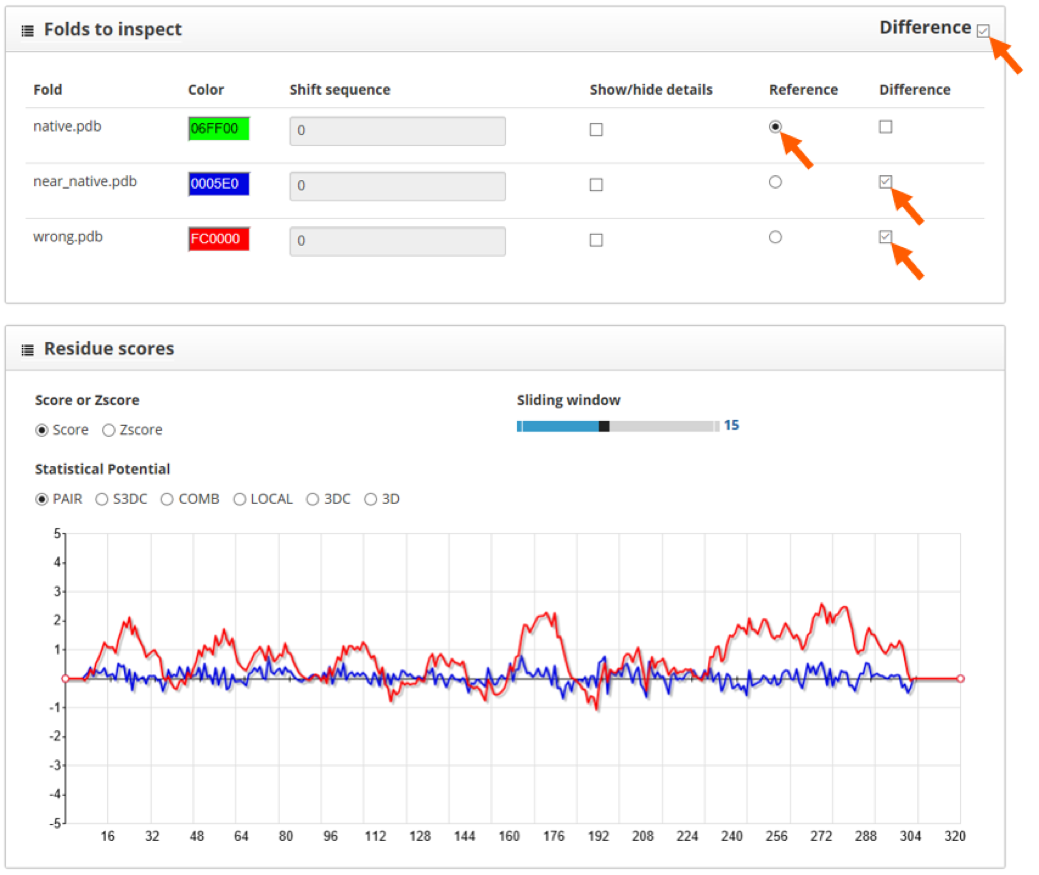Screen dimensions: 1039x875
Task: Click the Show/hide details column header
Action: (651, 90)
